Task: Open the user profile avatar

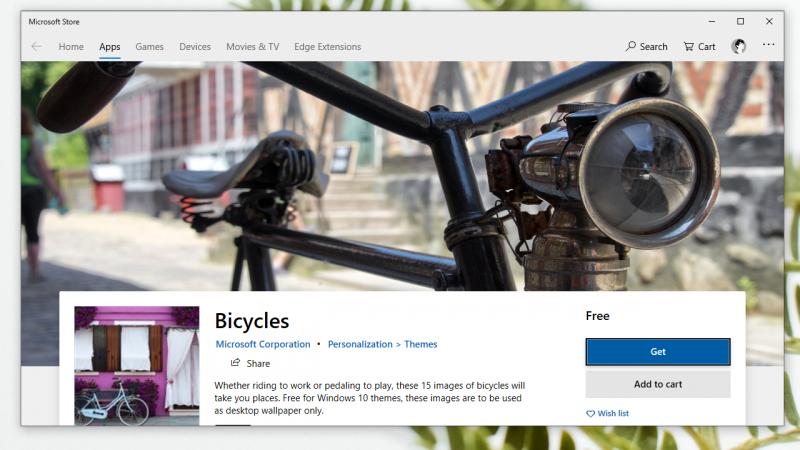Action: 738,46
